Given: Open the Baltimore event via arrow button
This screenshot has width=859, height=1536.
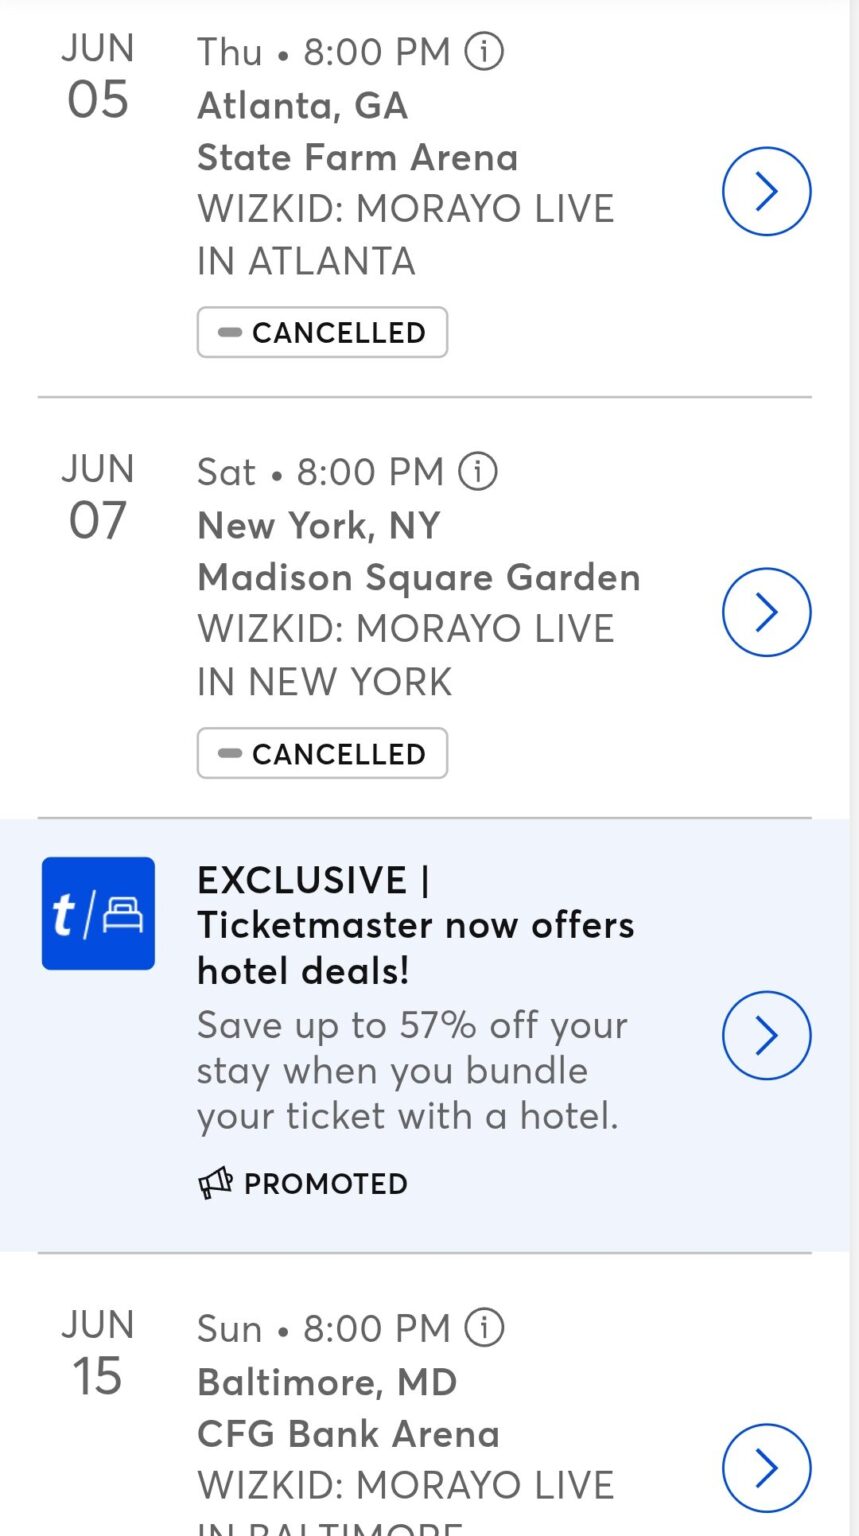Looking at the screenshot, I should click(766, 1467).
